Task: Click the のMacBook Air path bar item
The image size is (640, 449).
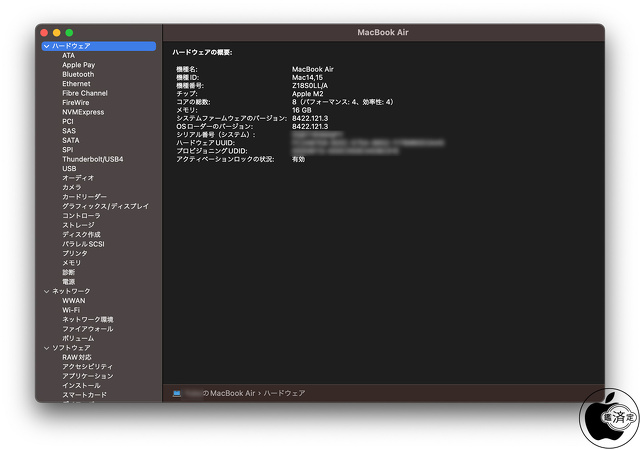Action: [229, 393]
